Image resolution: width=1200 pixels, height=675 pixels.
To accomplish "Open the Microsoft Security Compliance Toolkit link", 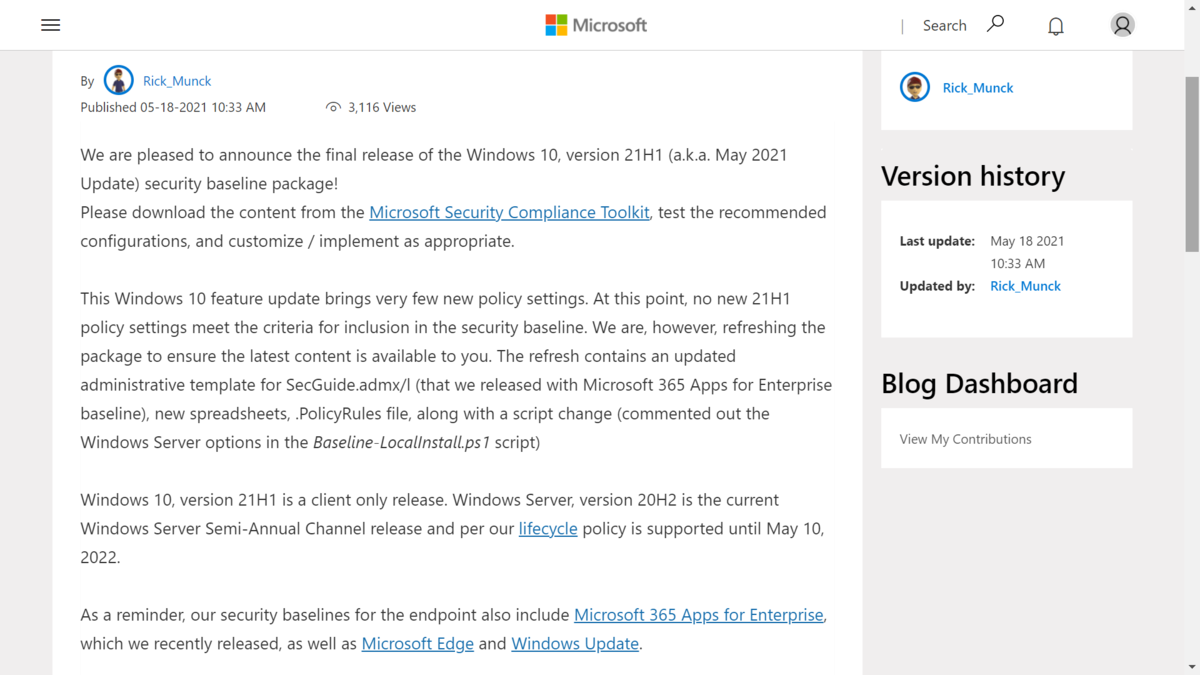I will pyautogui.click(x=509, y=212).
